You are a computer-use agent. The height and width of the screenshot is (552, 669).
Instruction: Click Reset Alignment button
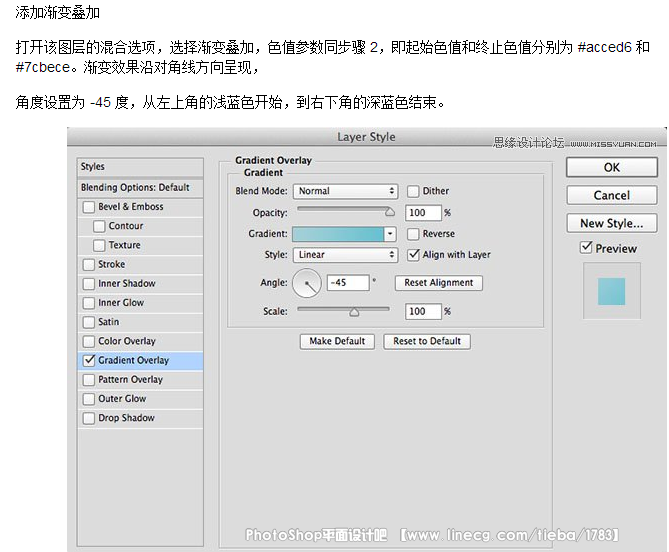(x=439, y=283)
